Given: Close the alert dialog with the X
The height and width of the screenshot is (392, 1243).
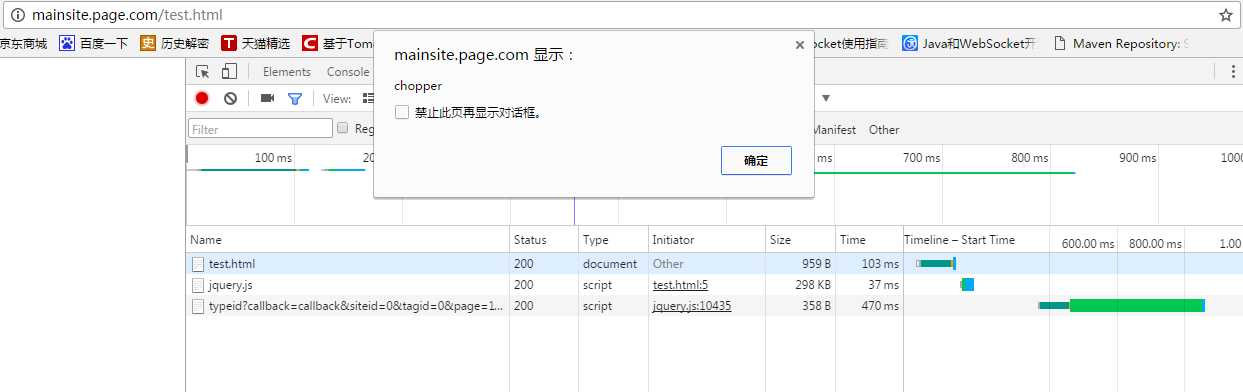Looking at the screenshot, I should 799,44.
